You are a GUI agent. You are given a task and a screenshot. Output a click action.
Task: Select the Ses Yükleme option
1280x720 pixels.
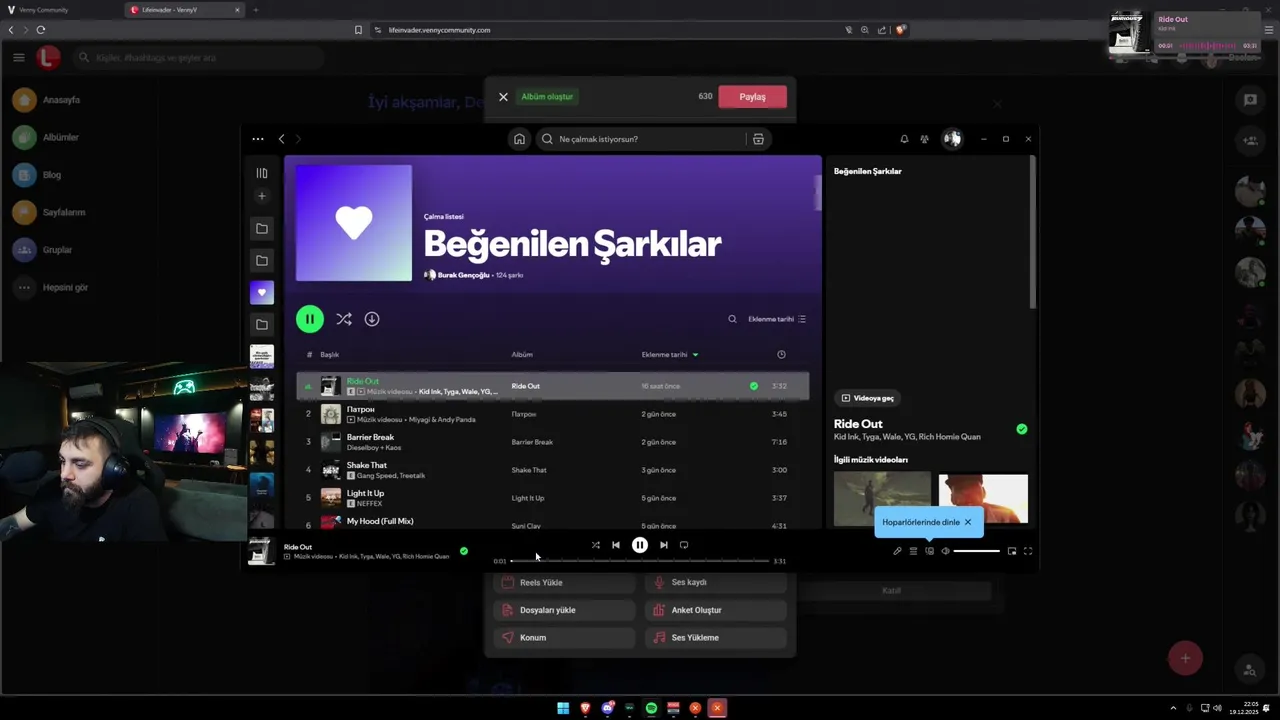tap(715, 638)
